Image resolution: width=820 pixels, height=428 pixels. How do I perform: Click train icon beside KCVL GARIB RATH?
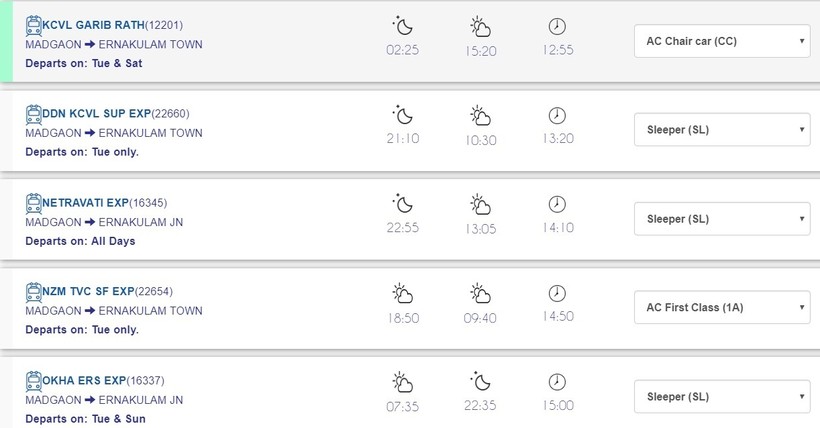pos(34,24)
